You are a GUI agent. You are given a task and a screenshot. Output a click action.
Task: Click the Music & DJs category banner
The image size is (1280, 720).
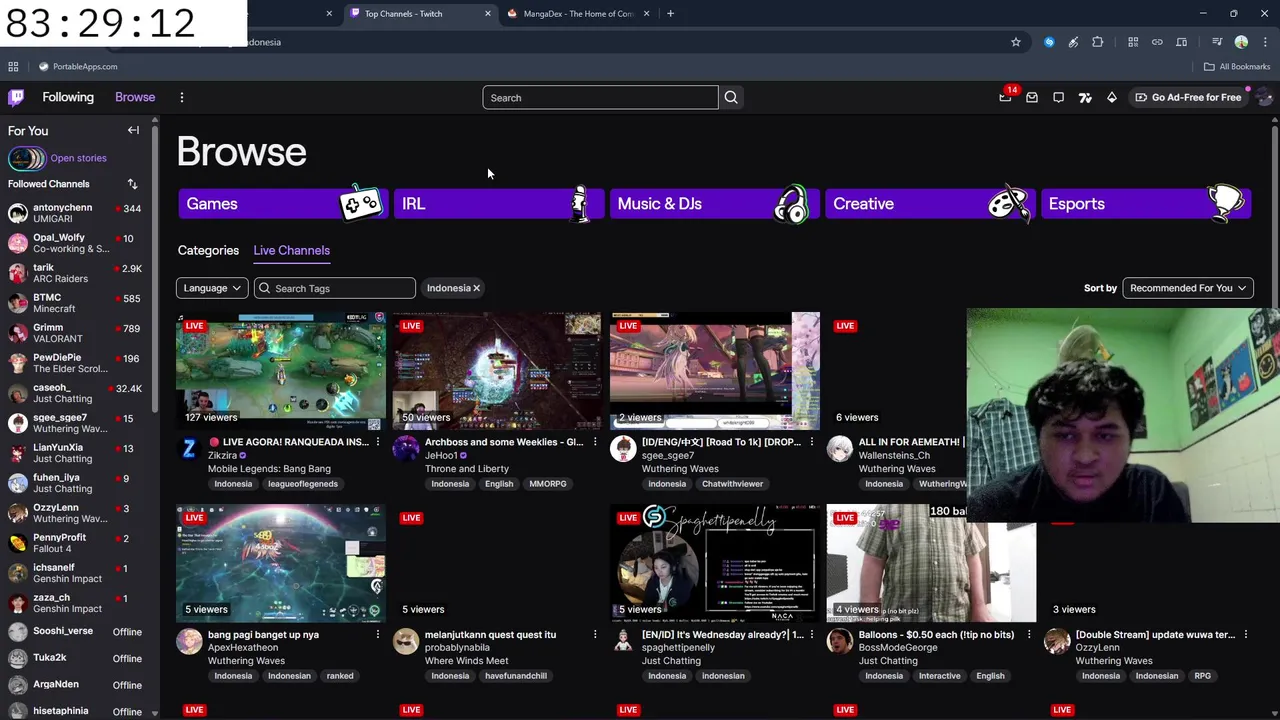pyautogui.click(x=714, y=204)
